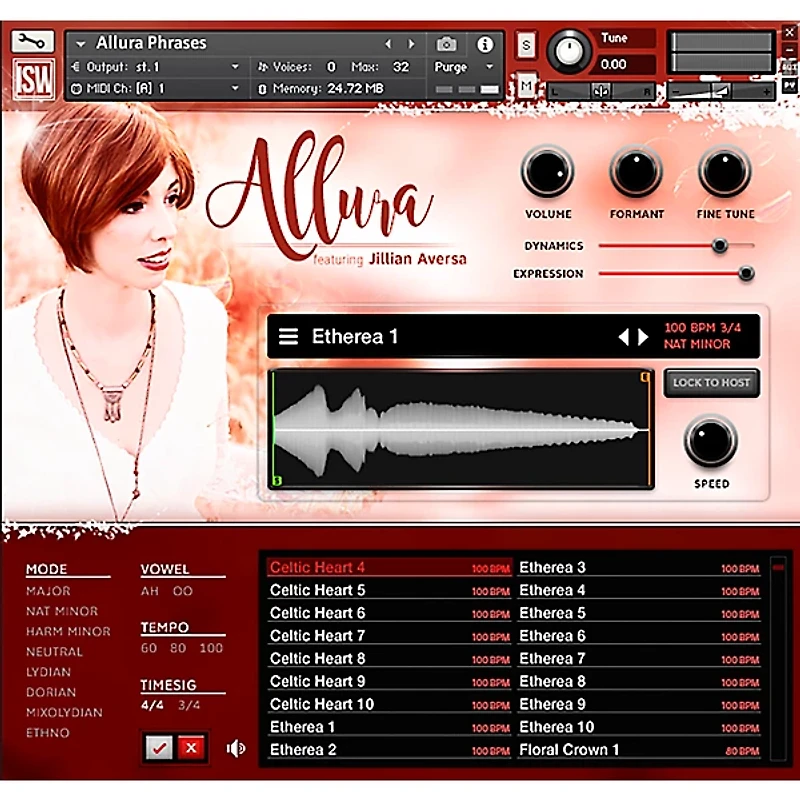Toggle the Solo S button
Viewport: 800px width, 800px height.
tap(526, 45)
